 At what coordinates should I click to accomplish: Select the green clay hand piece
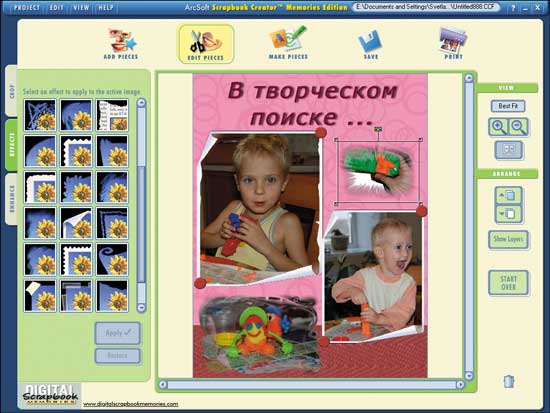[378, 171]
